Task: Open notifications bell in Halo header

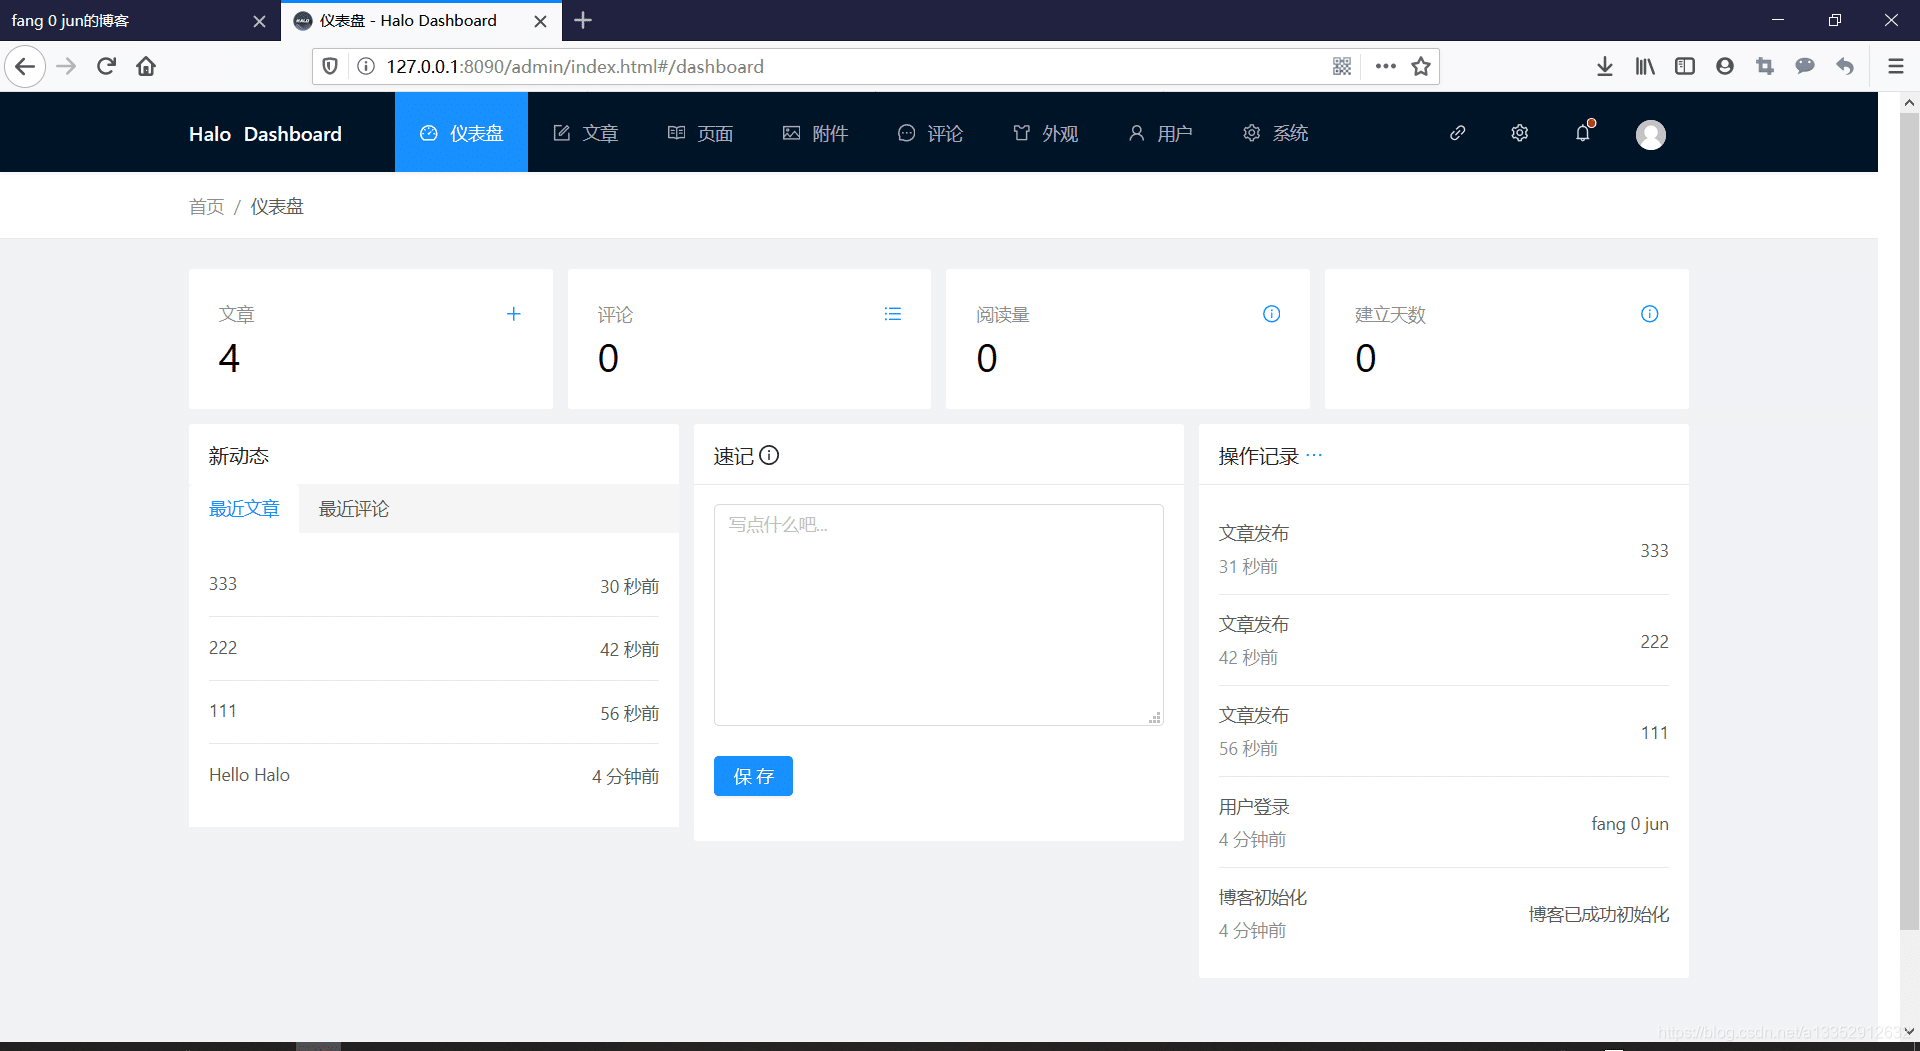Action: point(1583,132)
